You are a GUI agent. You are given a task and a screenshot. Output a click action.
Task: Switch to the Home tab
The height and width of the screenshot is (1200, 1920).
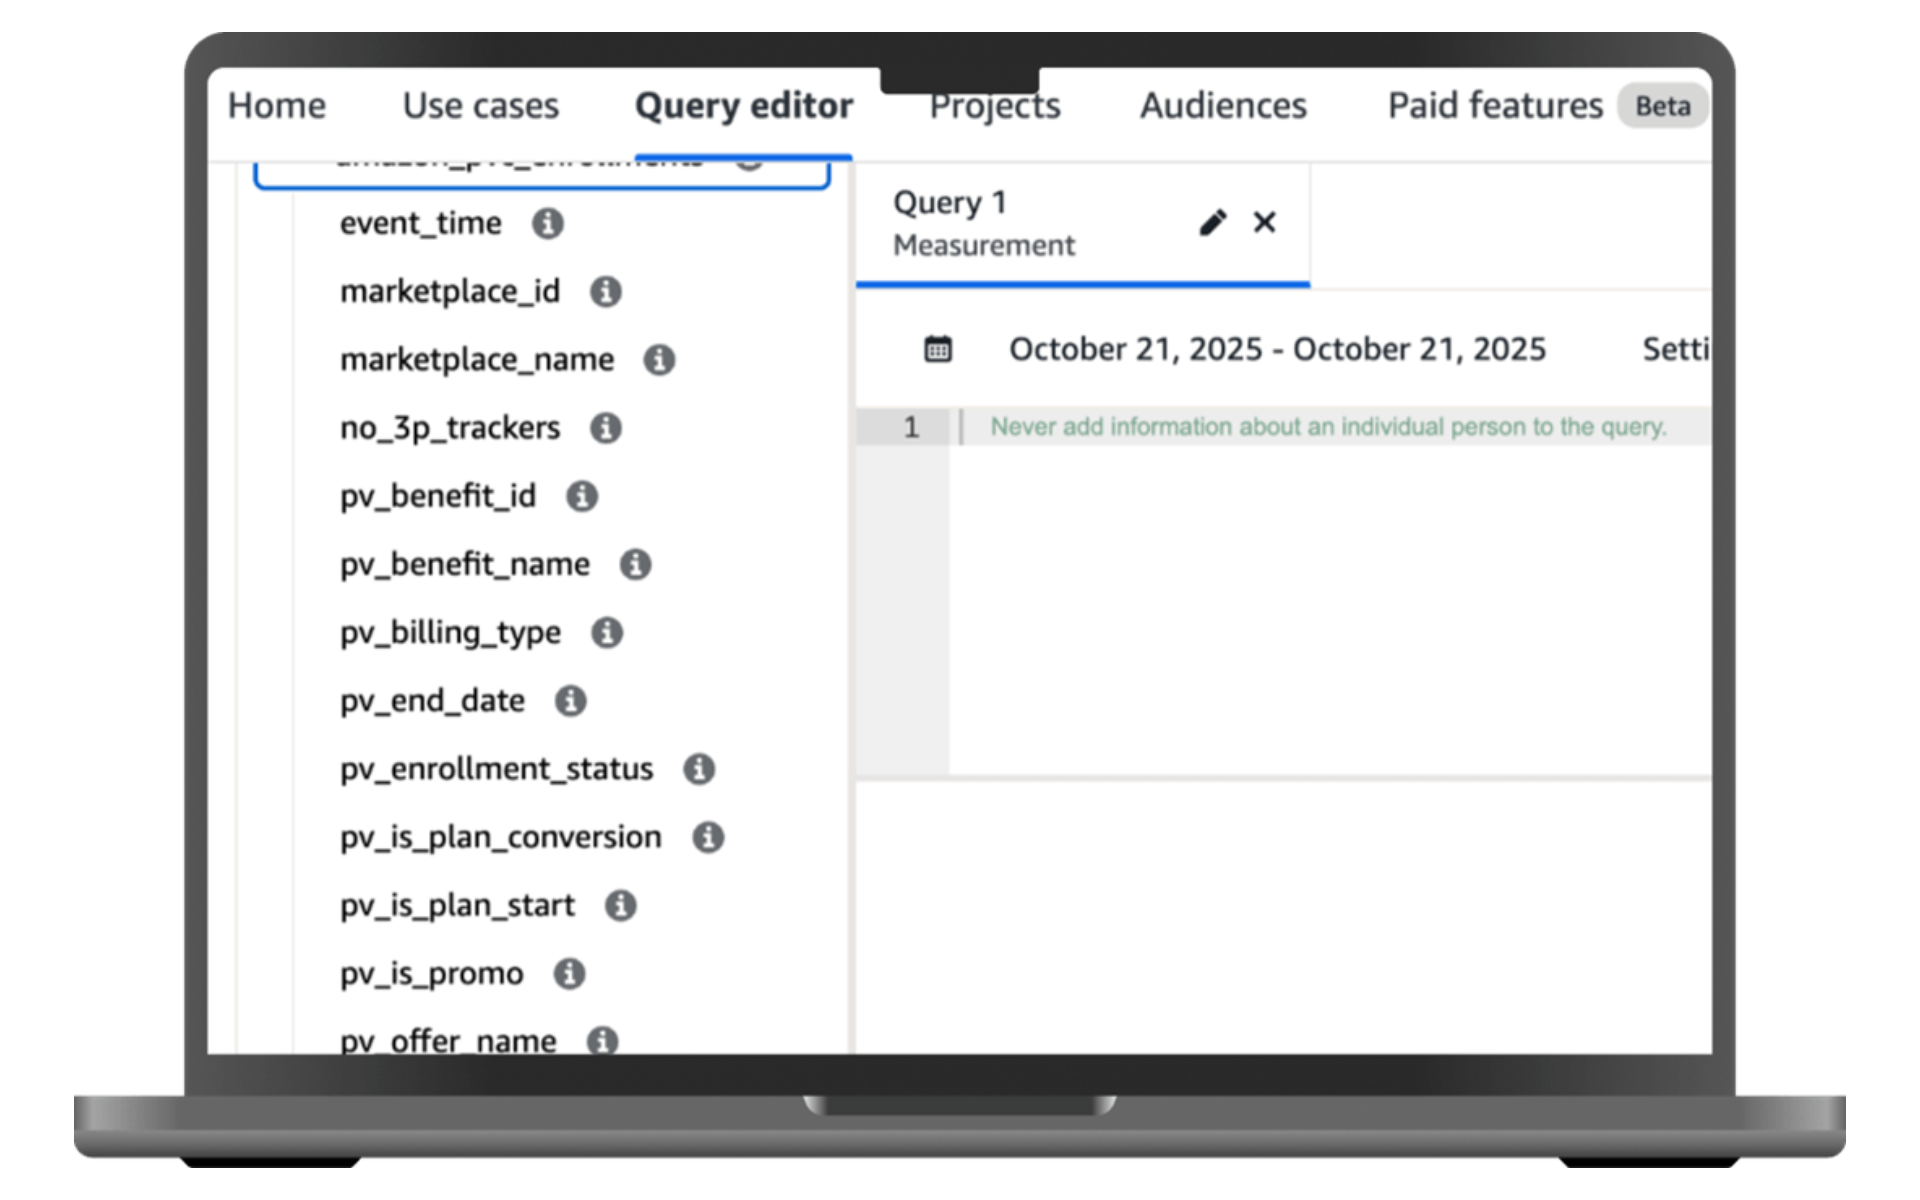(x=276, y=106)
